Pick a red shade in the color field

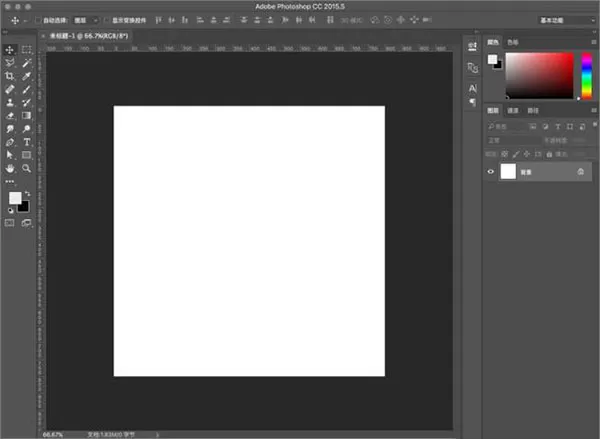(540, 75)
